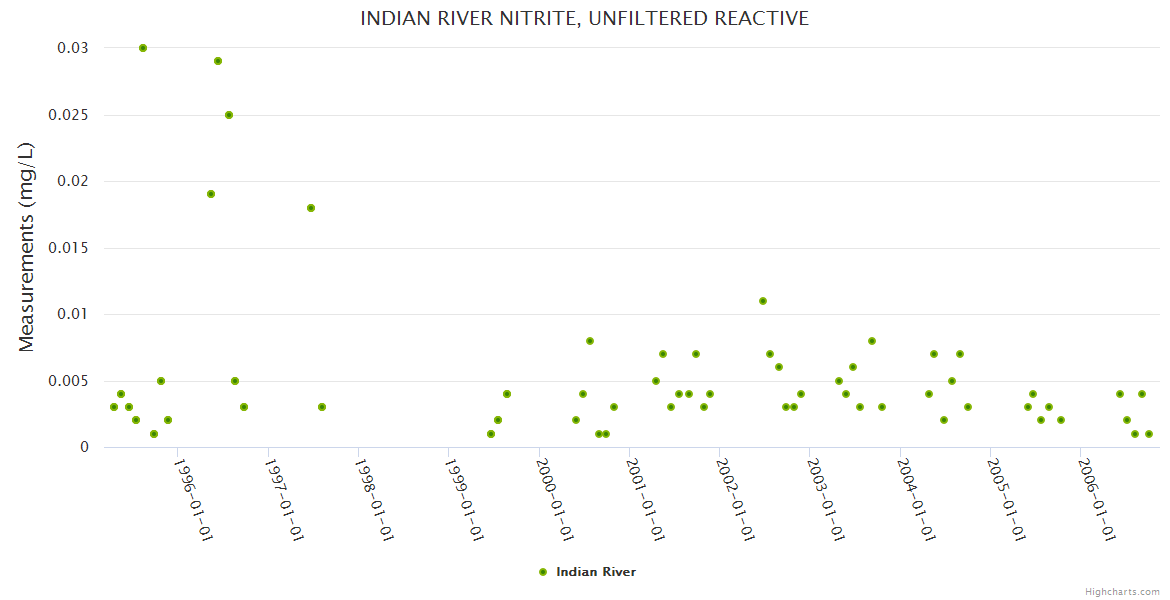Click the 0.018 data point in 1997
Viewport: 1170px width, 600px height.
point(311,208)
